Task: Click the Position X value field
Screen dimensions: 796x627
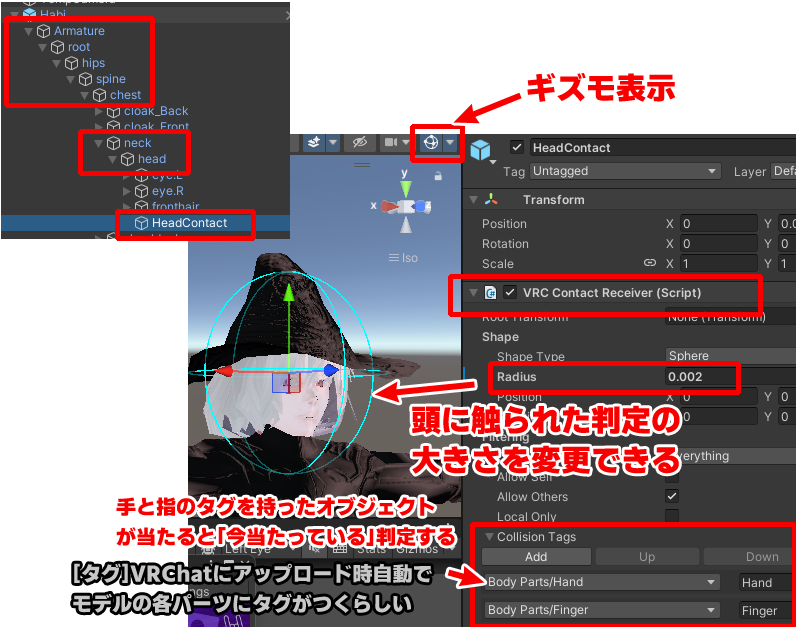Action: [718, 224]
